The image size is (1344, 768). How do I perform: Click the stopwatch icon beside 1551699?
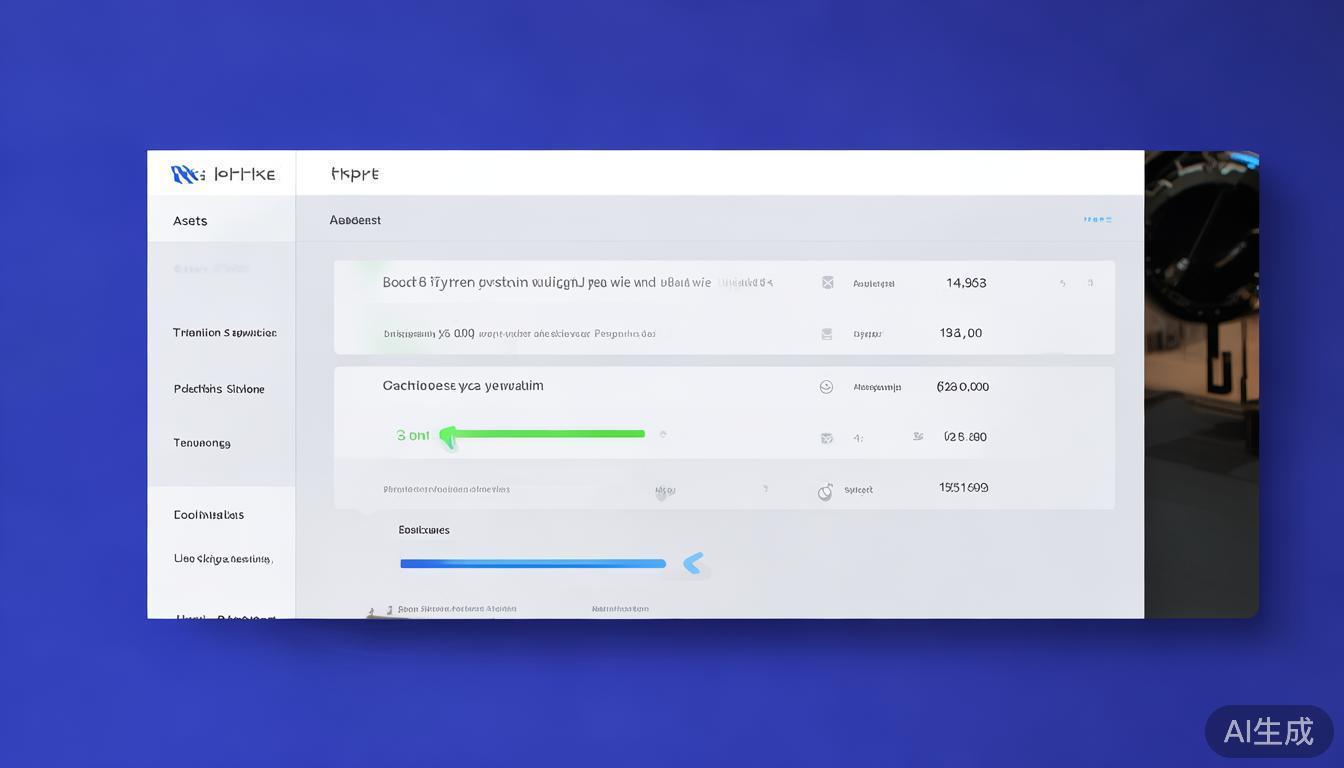825,491
